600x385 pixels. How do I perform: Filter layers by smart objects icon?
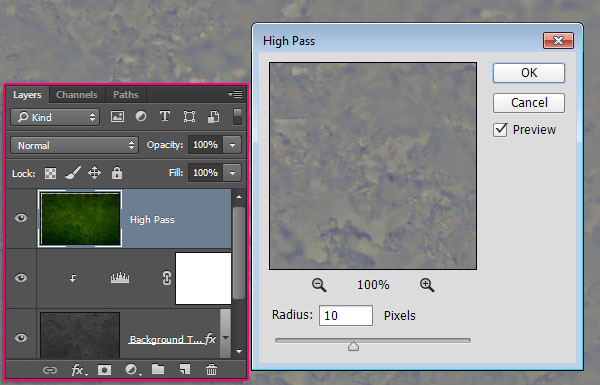click(213, 117)
